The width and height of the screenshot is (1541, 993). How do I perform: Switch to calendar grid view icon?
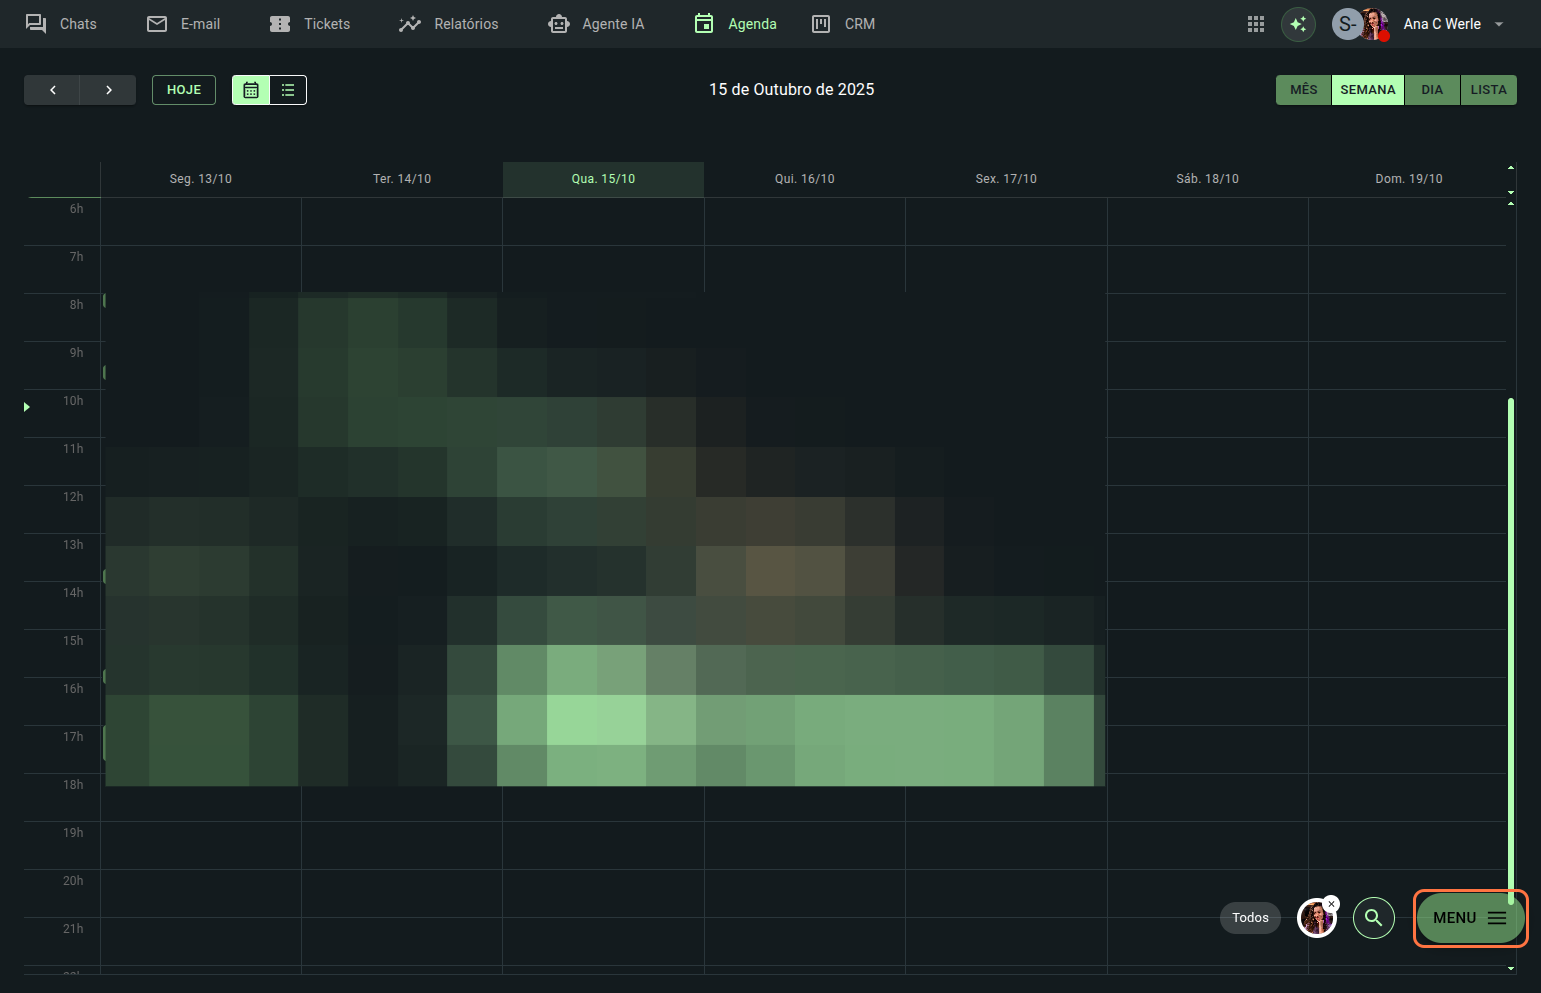click(251, 90)
